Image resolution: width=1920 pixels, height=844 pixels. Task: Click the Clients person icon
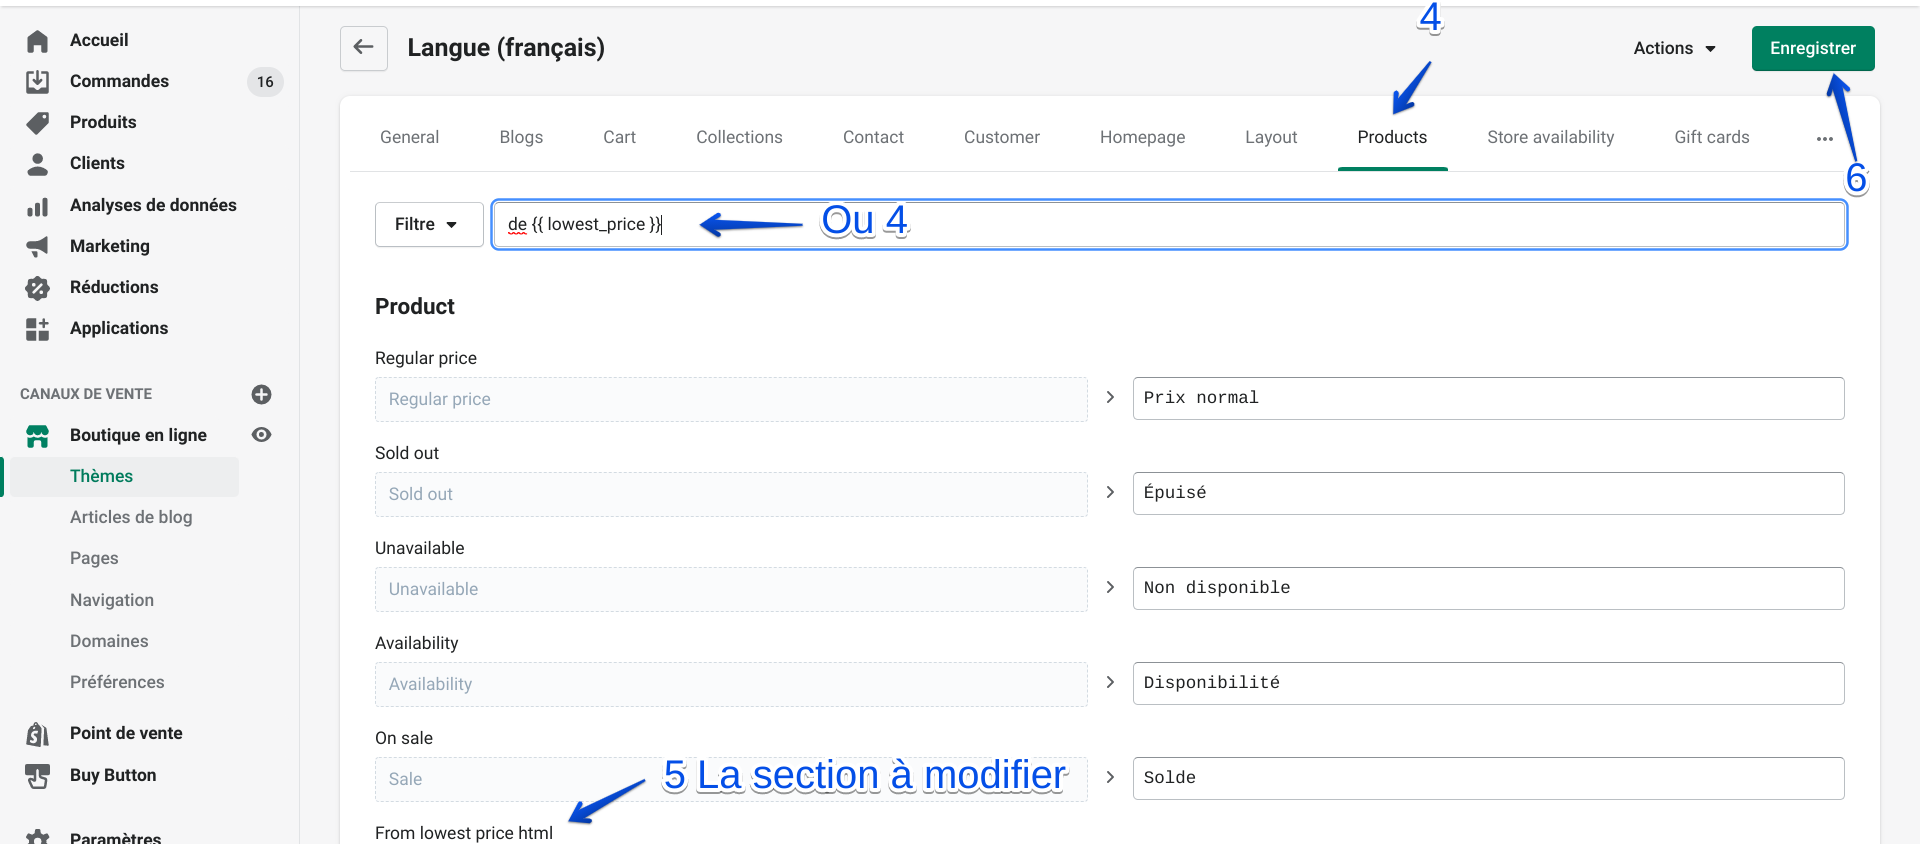point(38,164)
